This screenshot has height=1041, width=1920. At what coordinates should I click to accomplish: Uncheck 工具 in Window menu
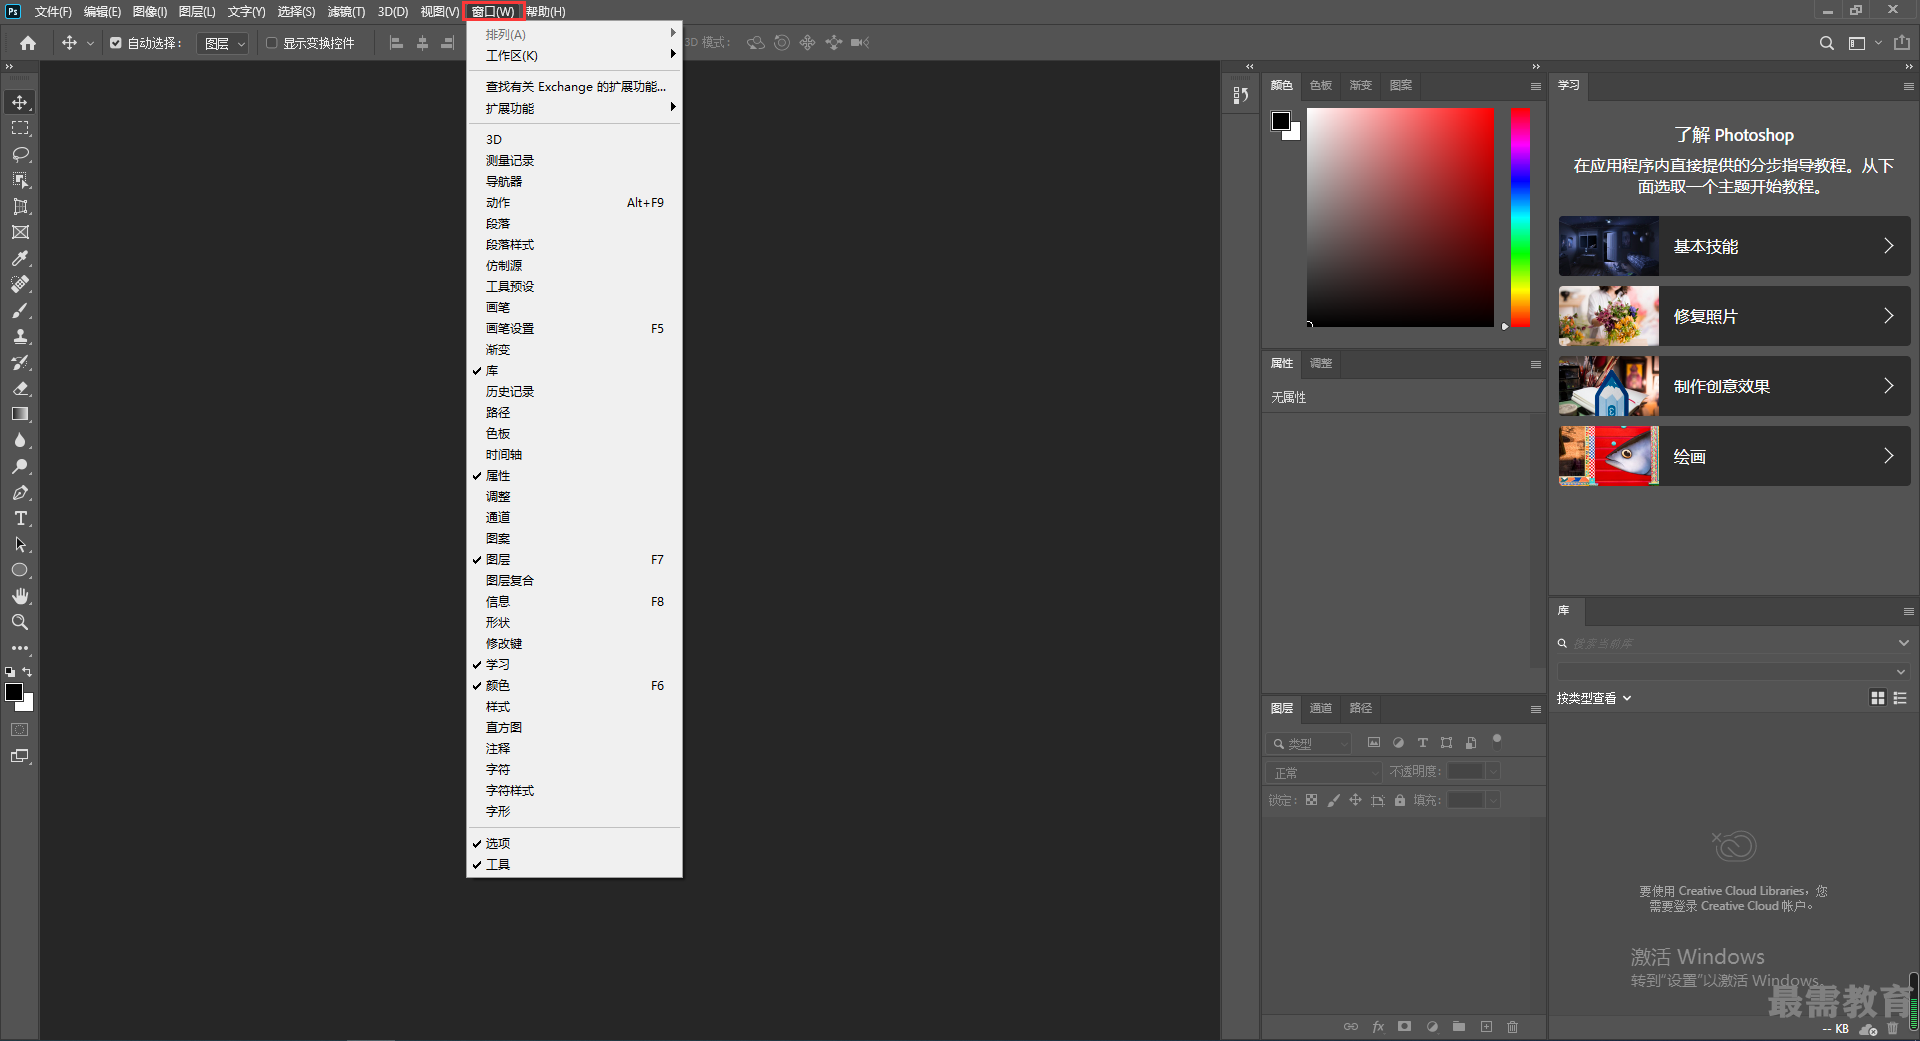[574, 865]
